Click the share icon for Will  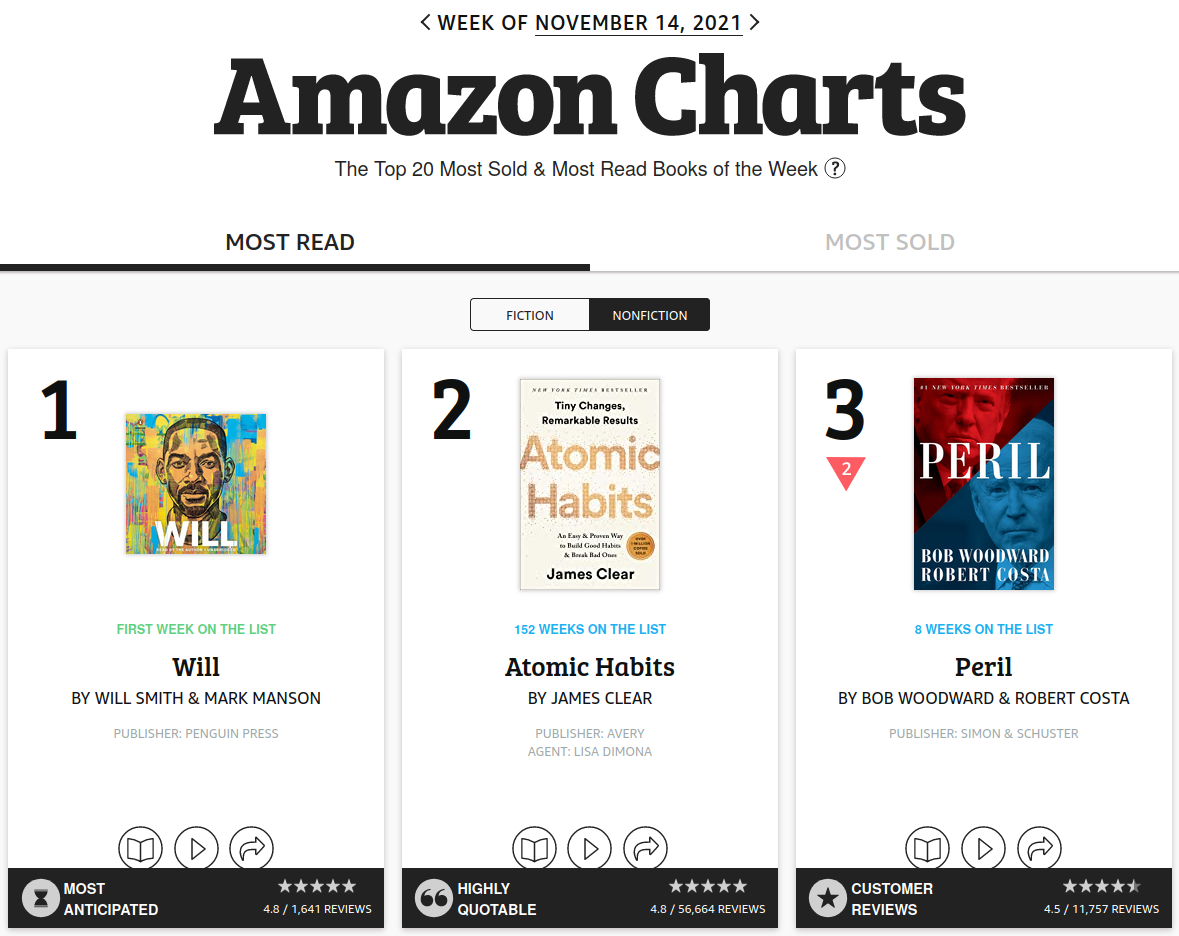(251, 848)
